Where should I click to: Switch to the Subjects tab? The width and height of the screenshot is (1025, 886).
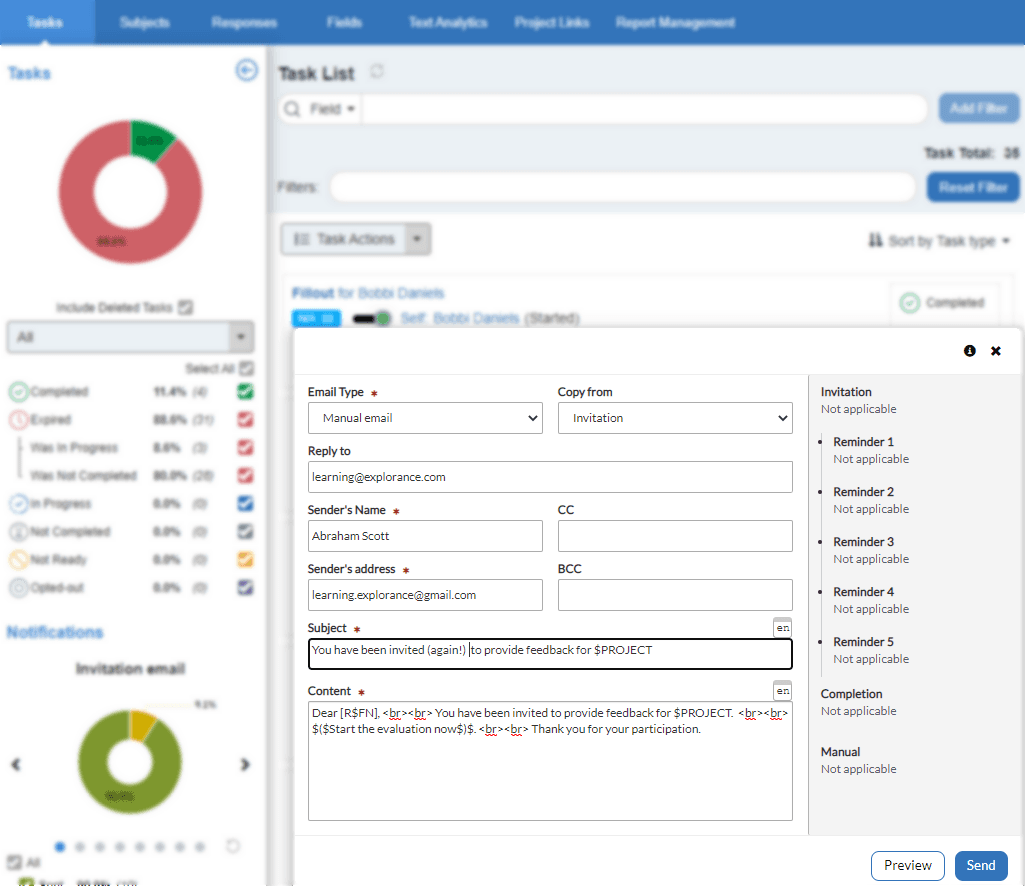144,22
